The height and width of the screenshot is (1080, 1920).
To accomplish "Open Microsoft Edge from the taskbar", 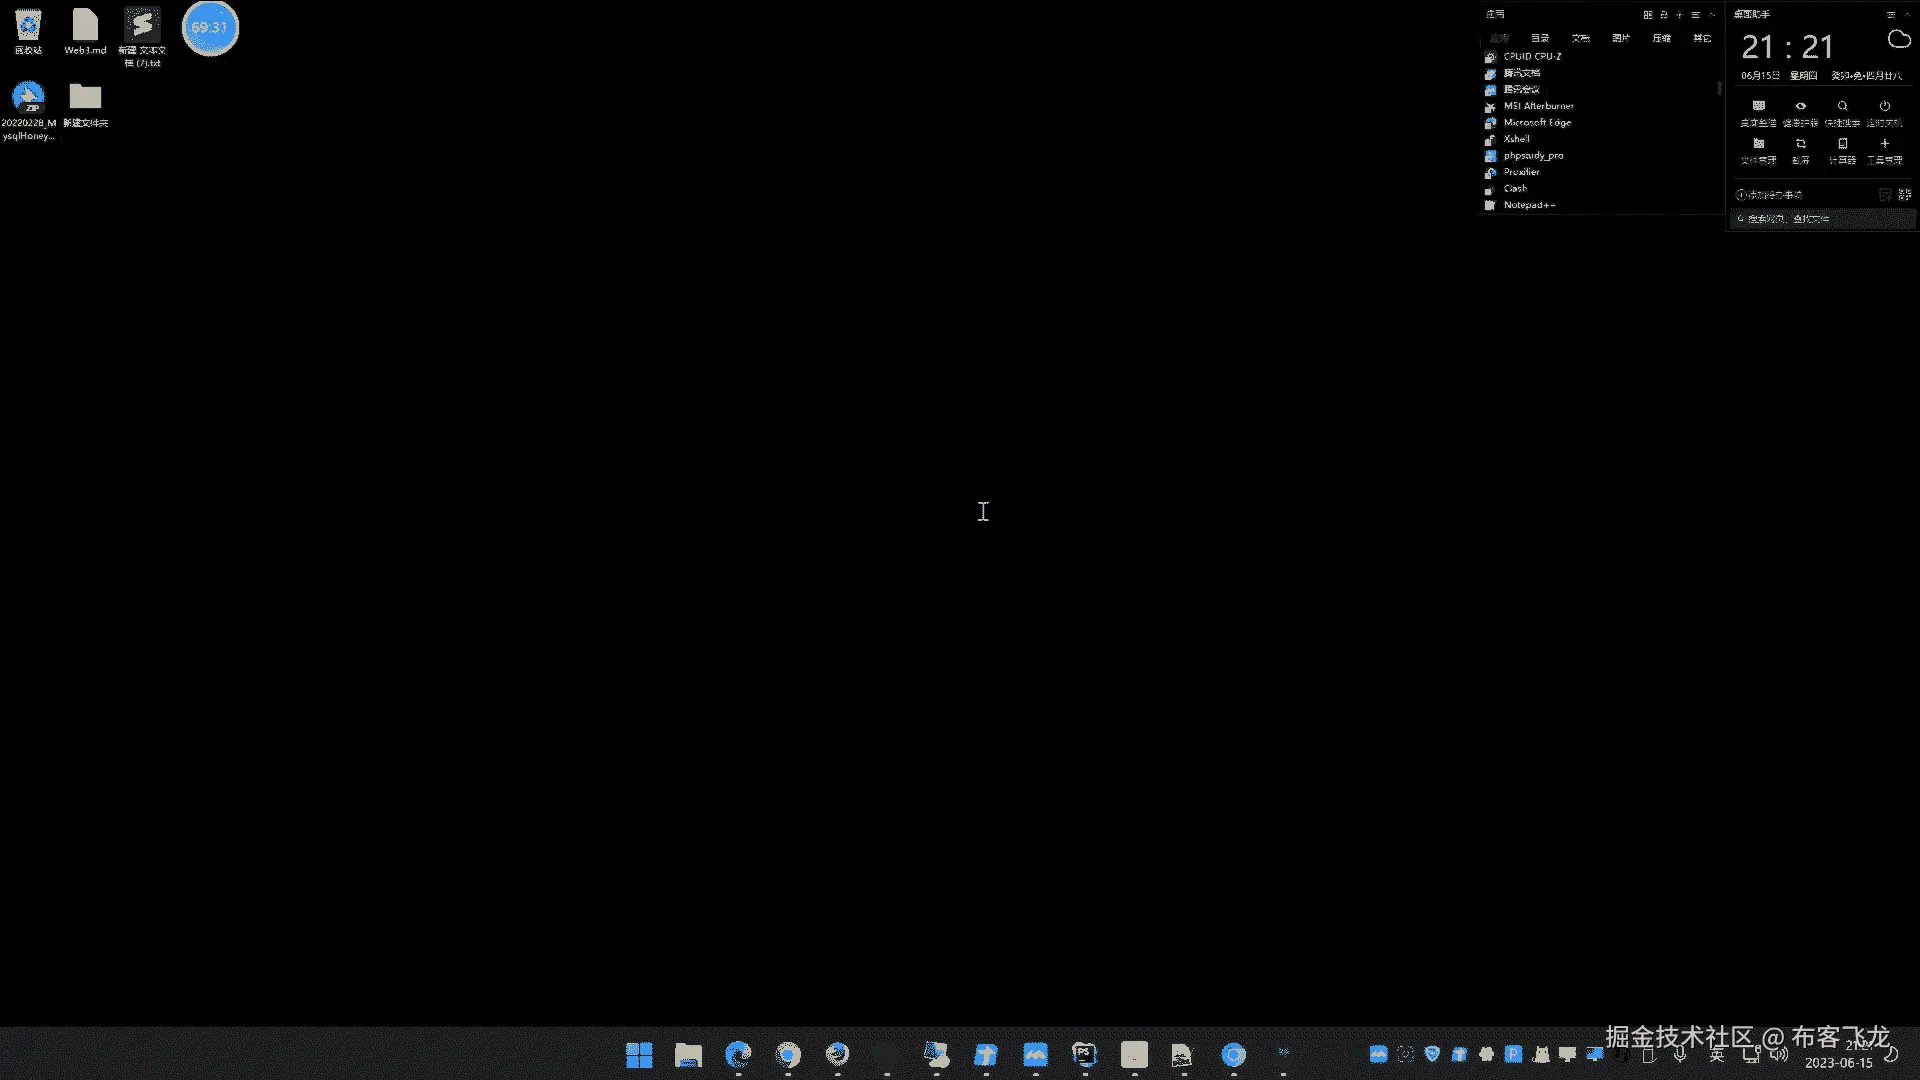I will [x=738, y=1055].
